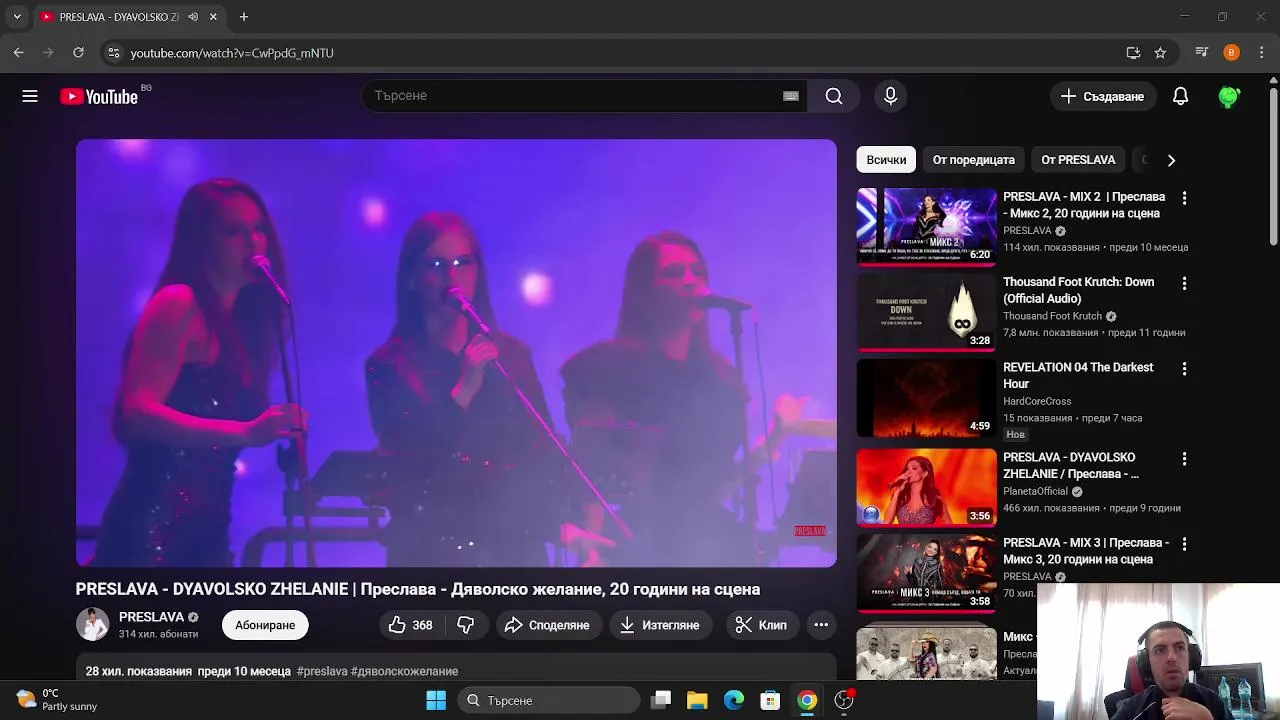View site information icon in address bar
This screenshot has width=1280, height=720.
coord(113,53)
